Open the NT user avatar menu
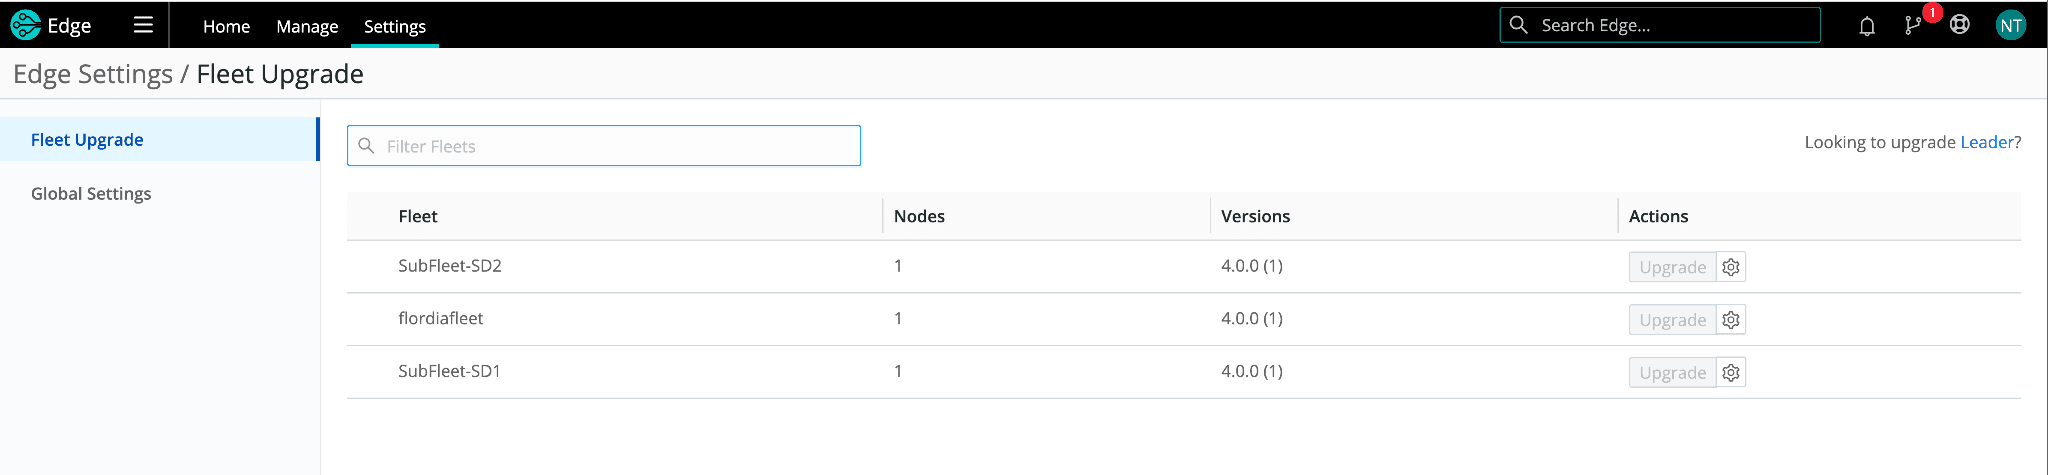 [x=2010, y=26]
